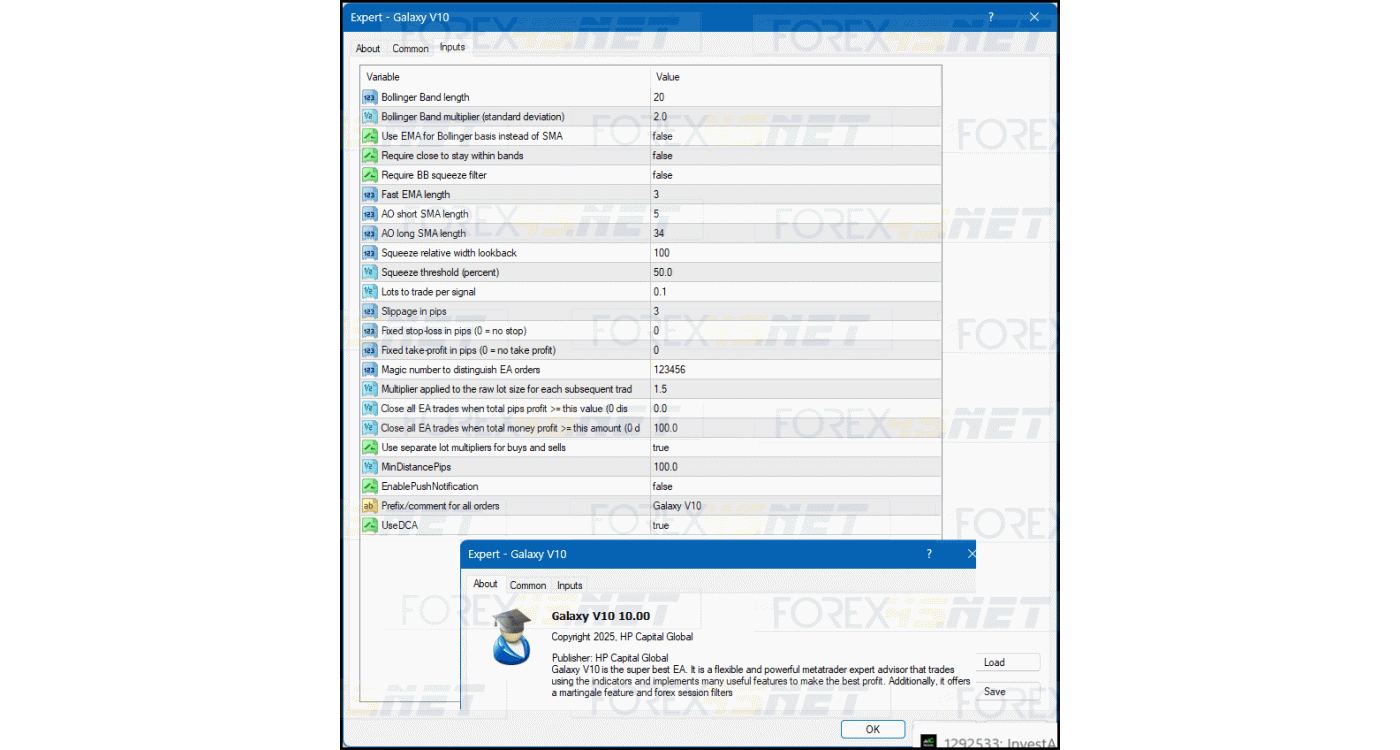Click the icon beside Magic number row
Viewport: 1400px width, 750px height.
point(369,370)
